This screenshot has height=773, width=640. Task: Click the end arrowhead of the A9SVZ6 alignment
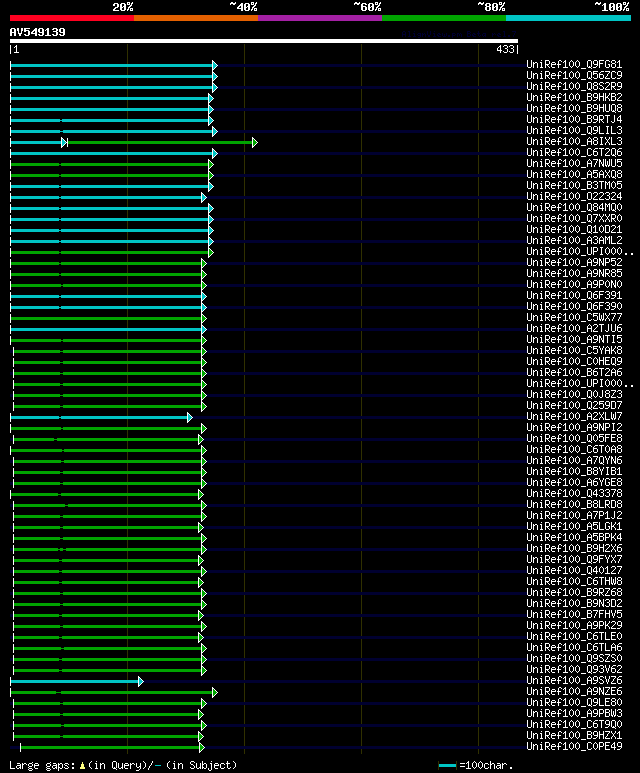pos(141,681)
